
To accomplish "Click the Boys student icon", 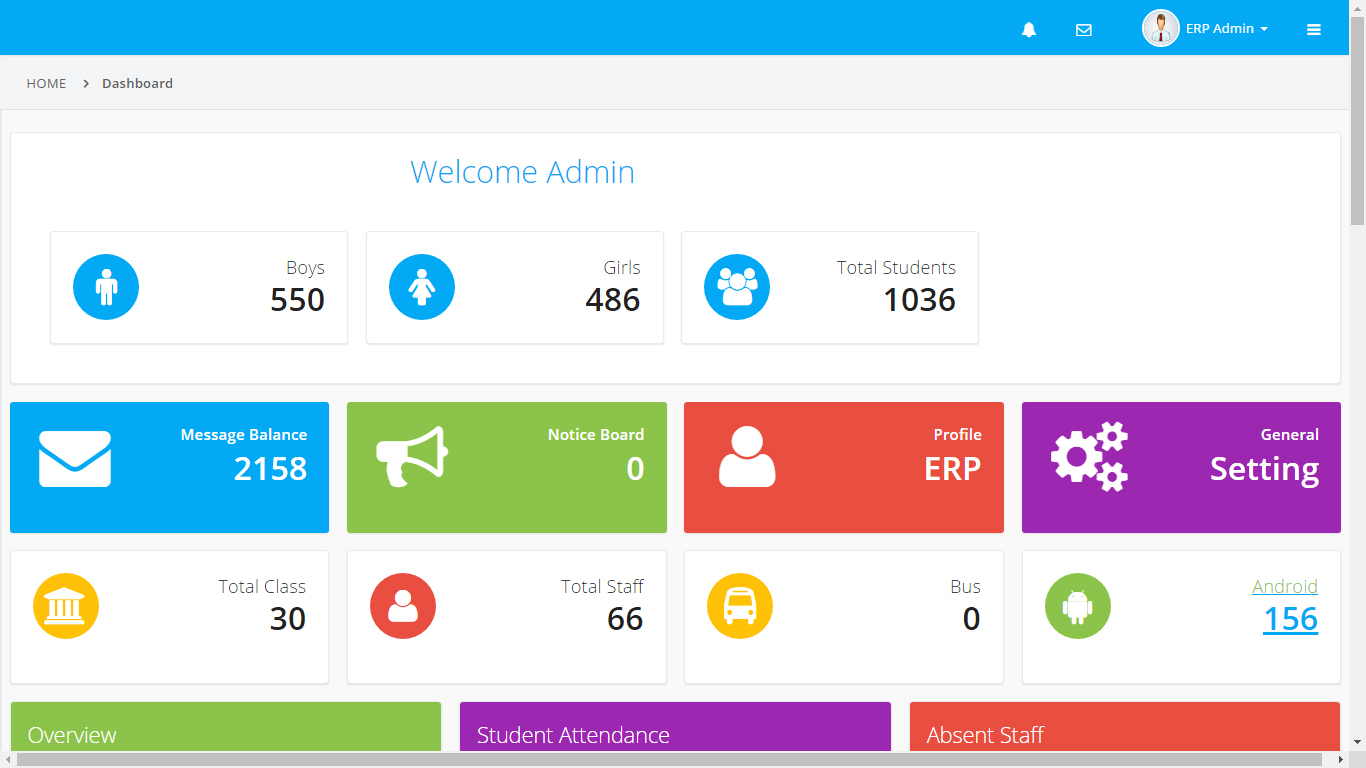I will click(106, 287).
